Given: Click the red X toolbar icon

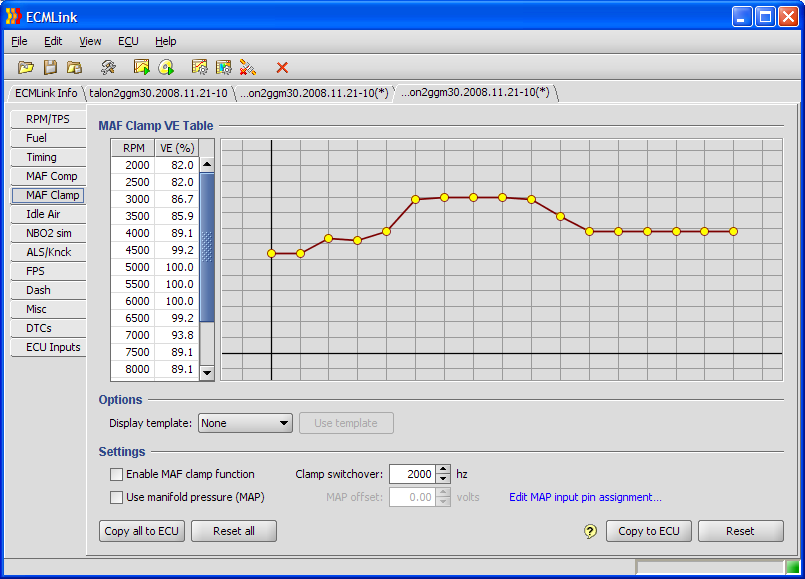Looking at the screenshot, I should point(282,67).
